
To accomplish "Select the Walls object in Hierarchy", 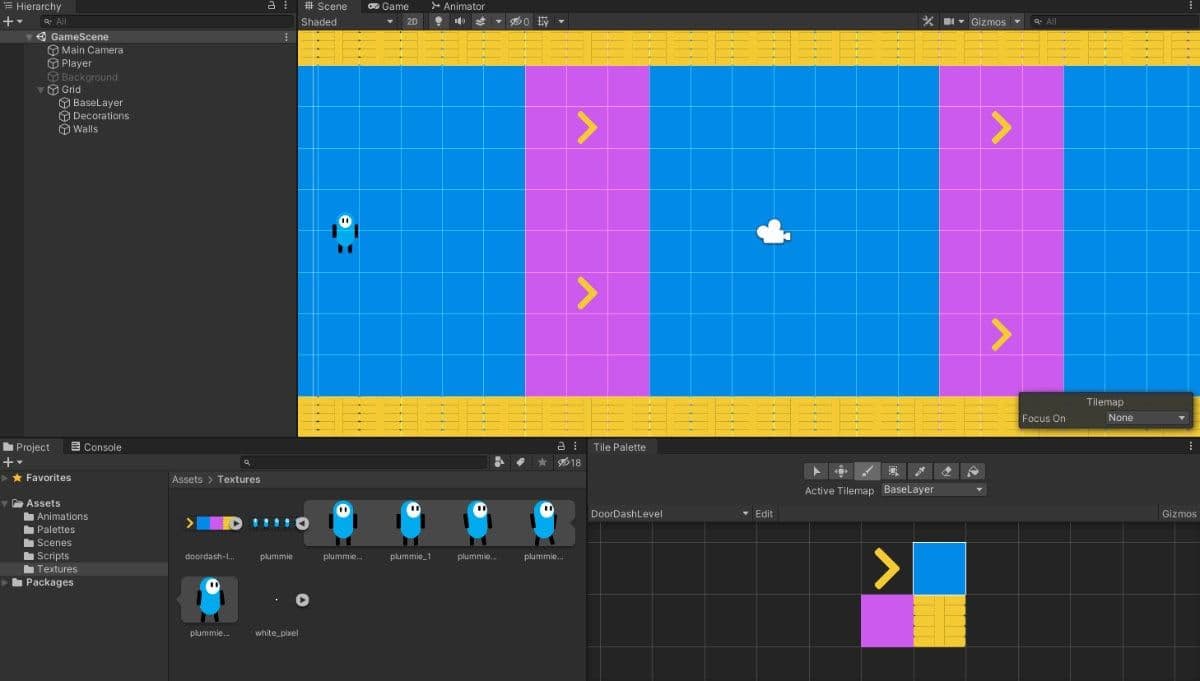I will coord(85,129).
